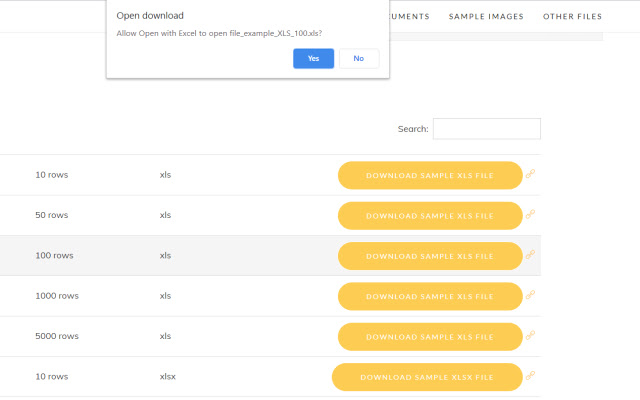Download the 100 rows sample XLS file
Screen dimensions: 640x400
430,256
